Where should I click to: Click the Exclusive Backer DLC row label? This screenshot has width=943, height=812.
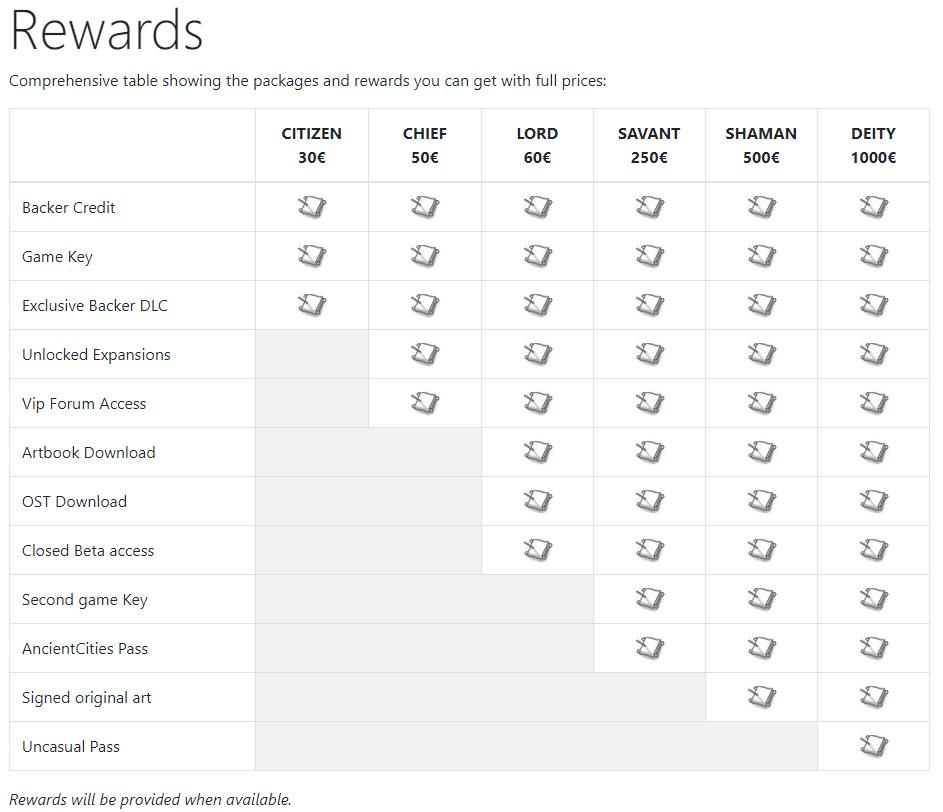tap(95, 306)
